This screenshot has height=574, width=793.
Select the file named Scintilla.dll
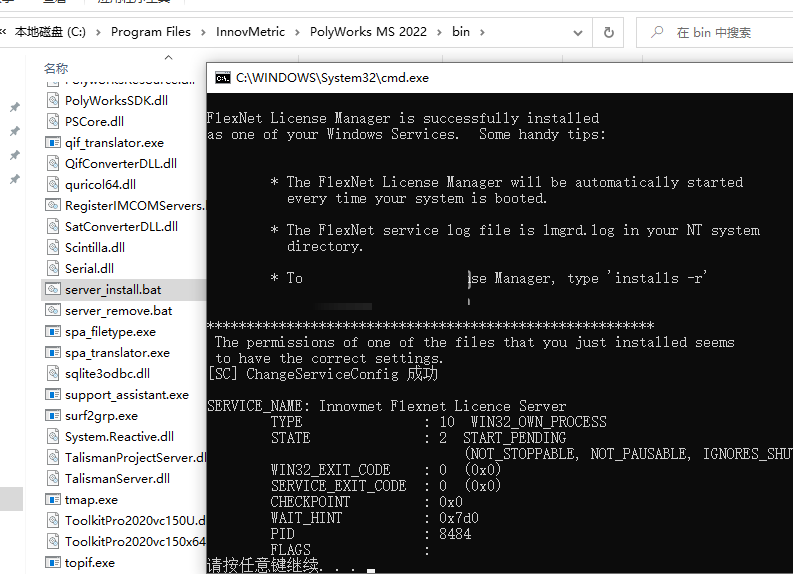coord(95,248)
